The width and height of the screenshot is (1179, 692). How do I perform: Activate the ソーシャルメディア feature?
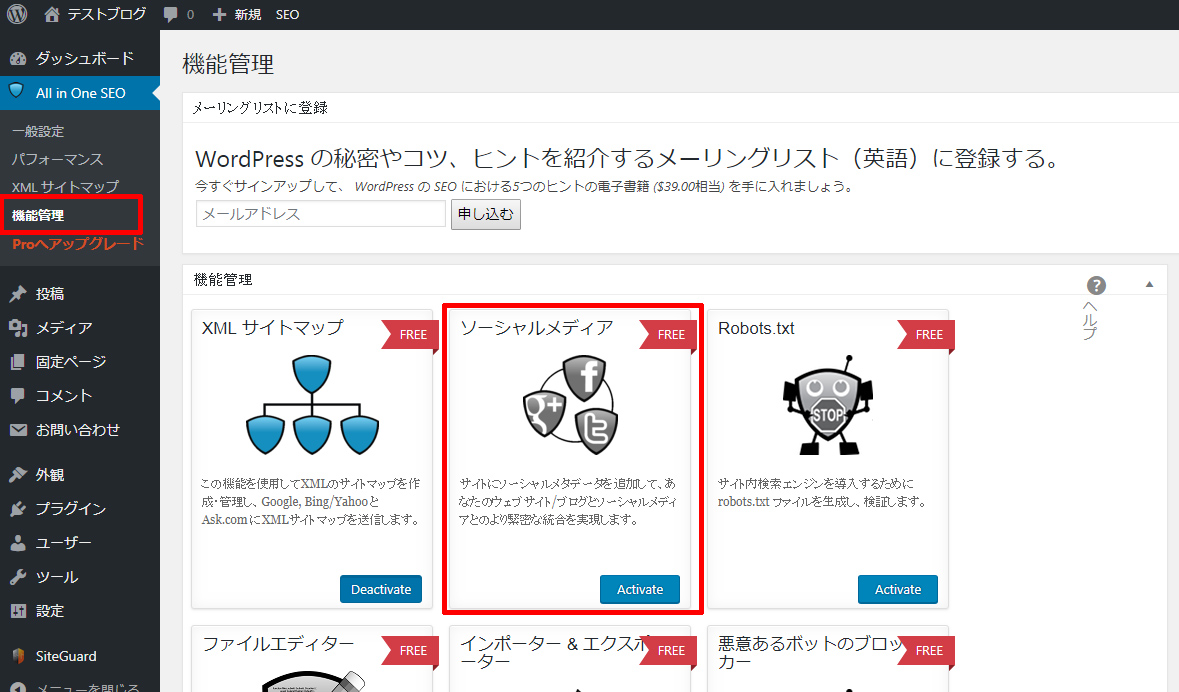coord(640,589)
